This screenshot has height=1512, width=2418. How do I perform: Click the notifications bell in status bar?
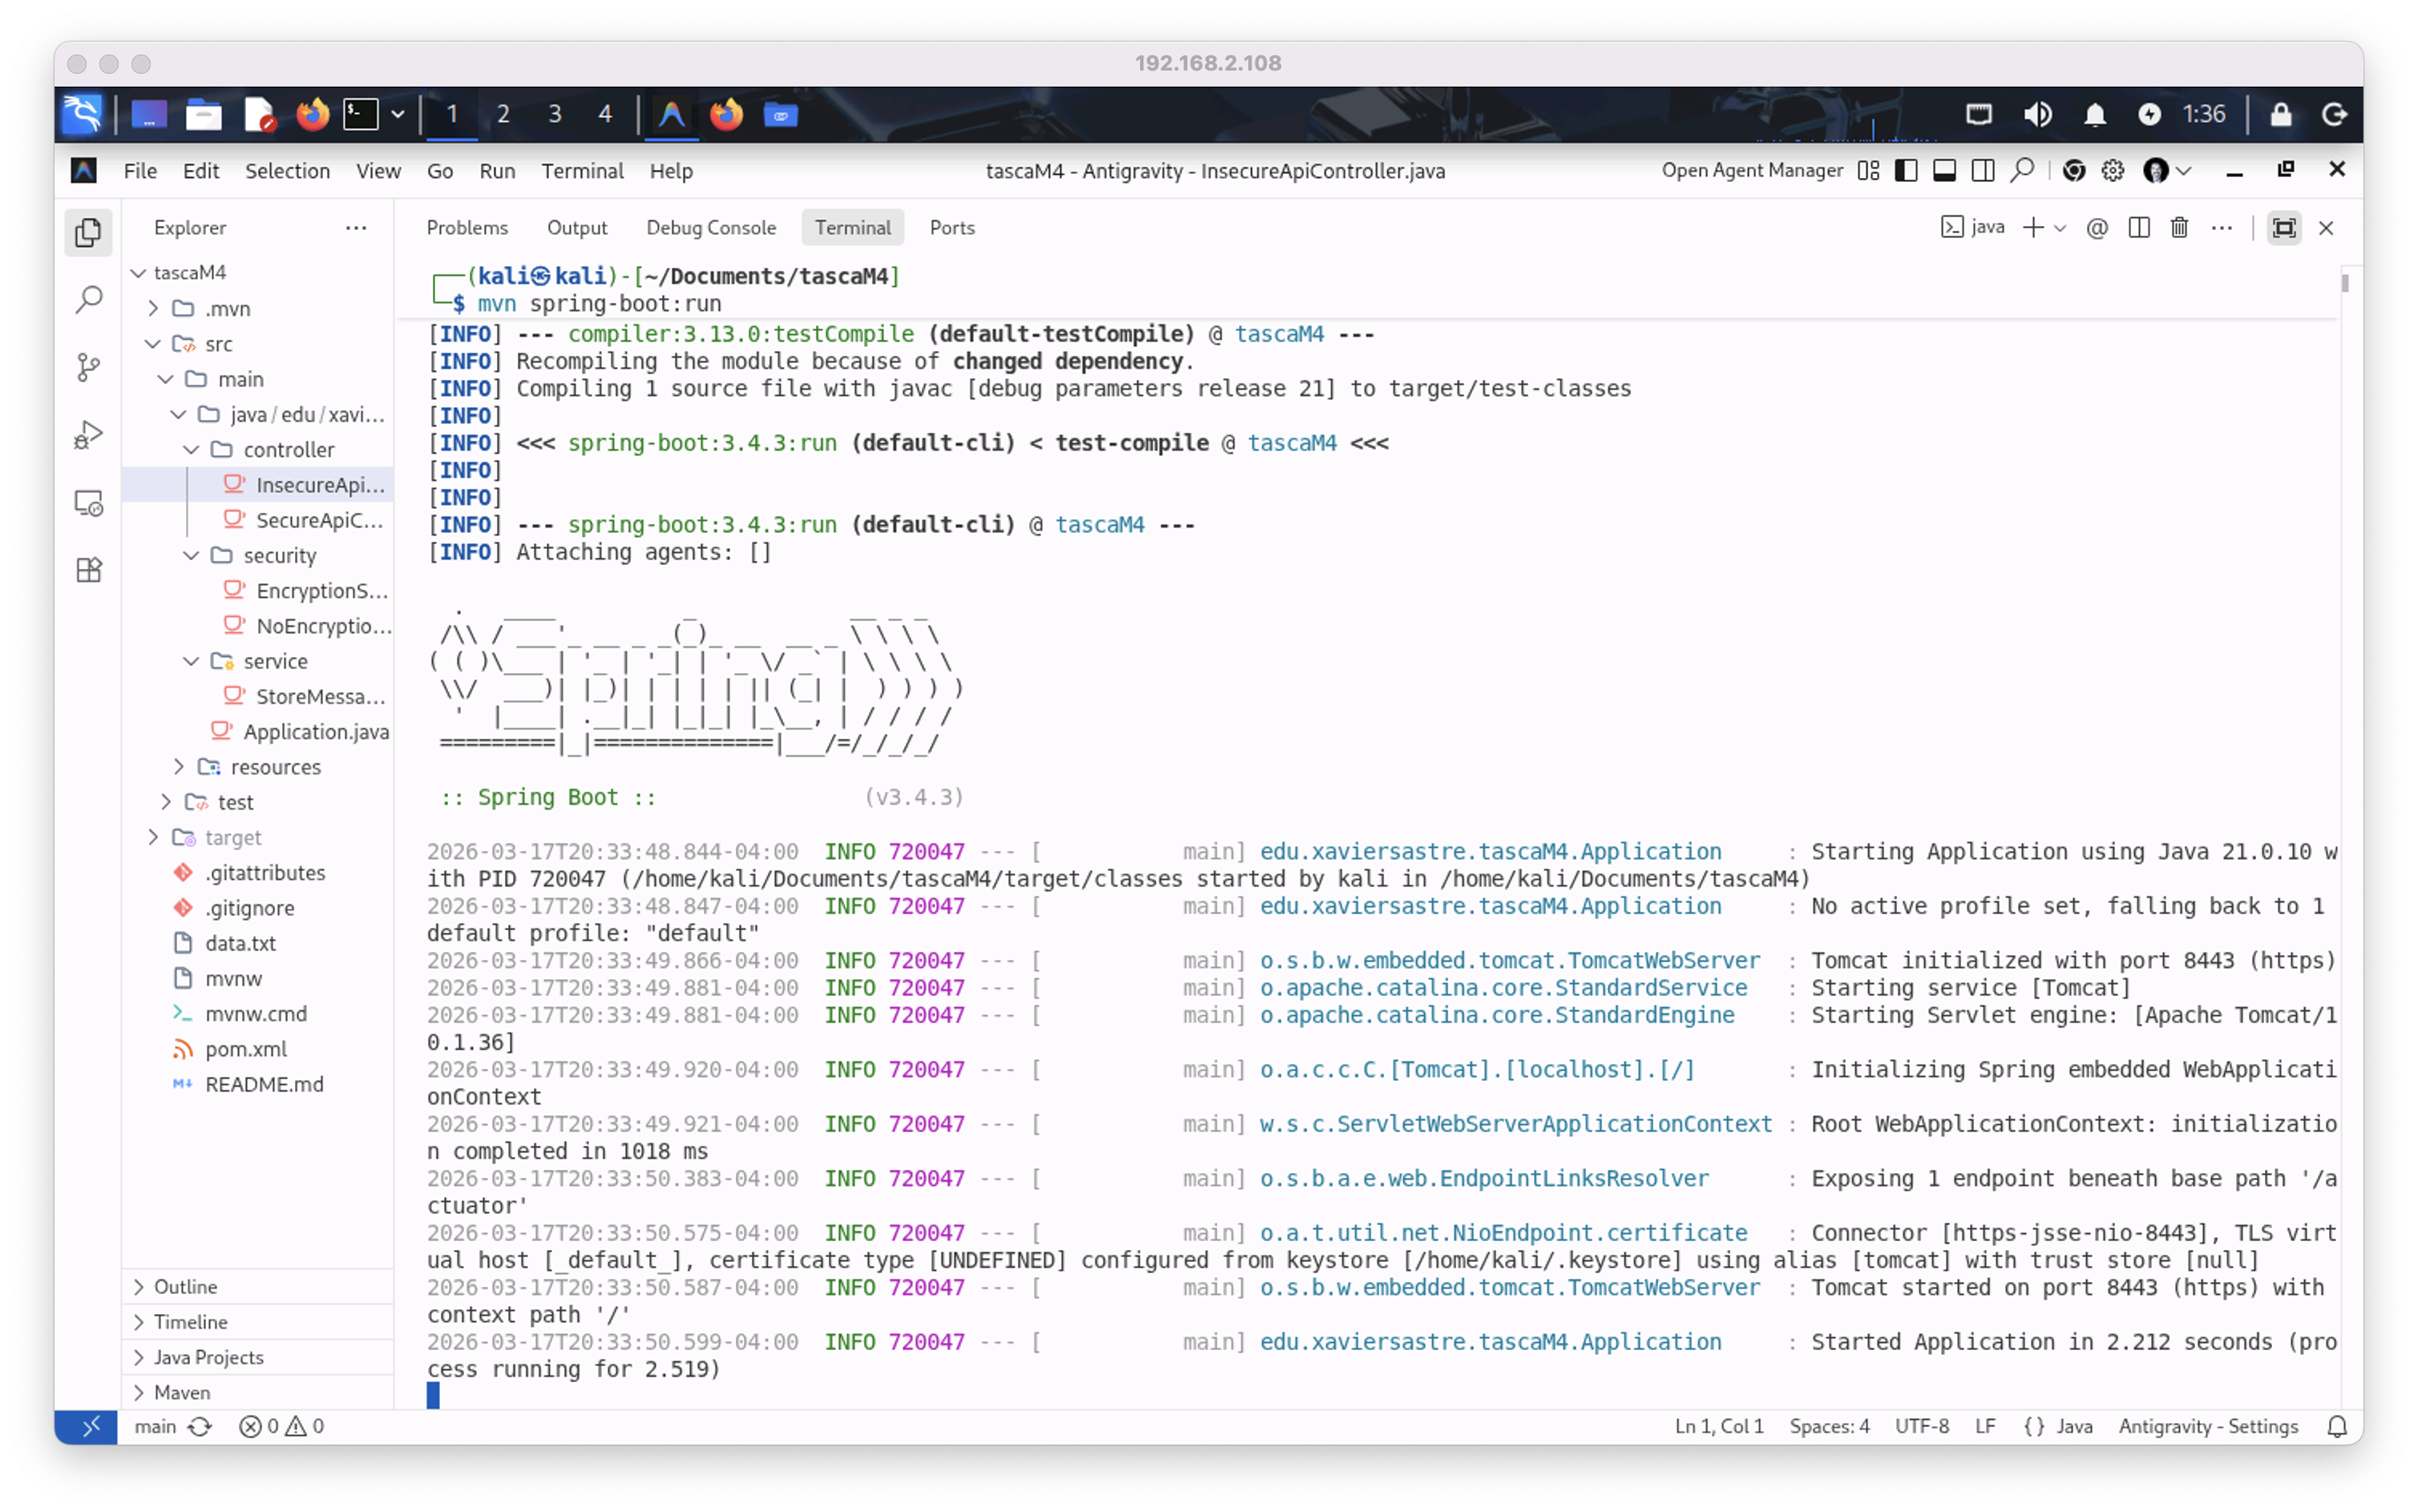pos(2336,1426)
